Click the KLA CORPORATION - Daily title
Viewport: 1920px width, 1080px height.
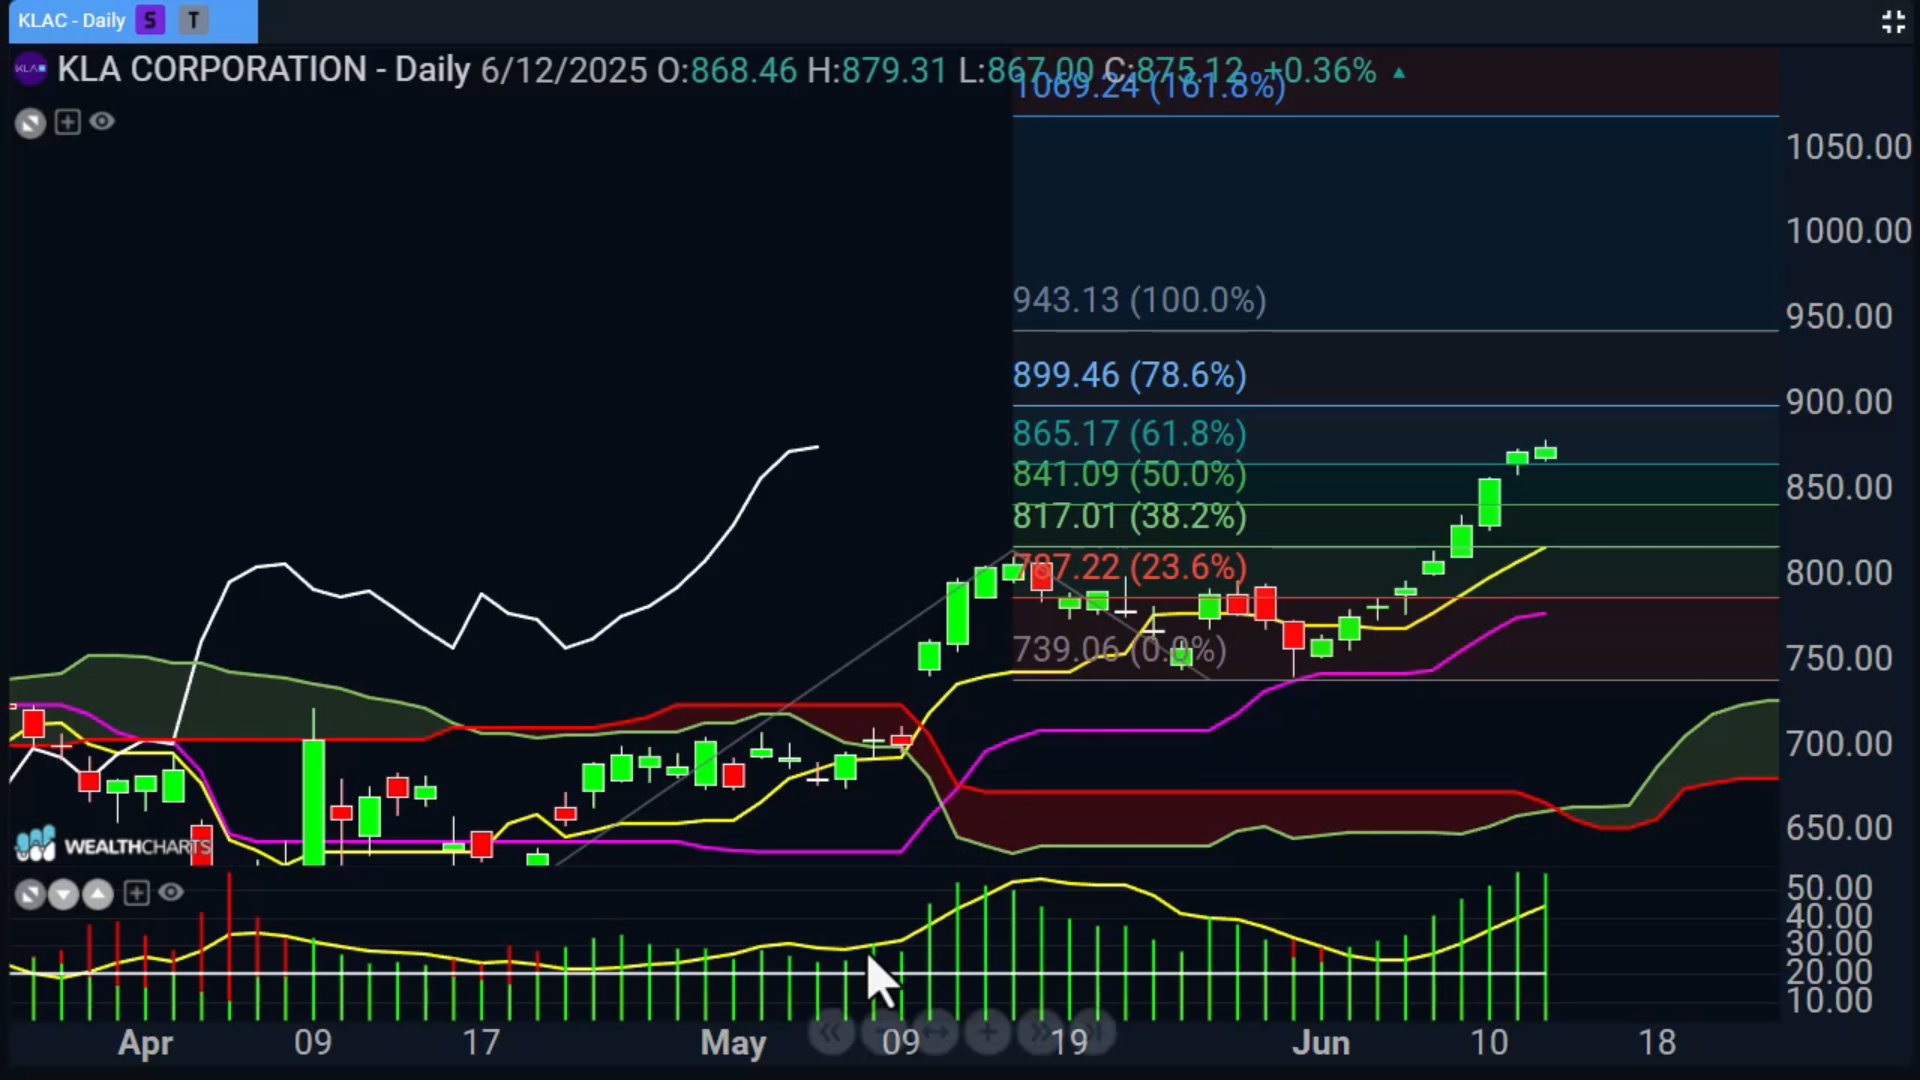264,70
